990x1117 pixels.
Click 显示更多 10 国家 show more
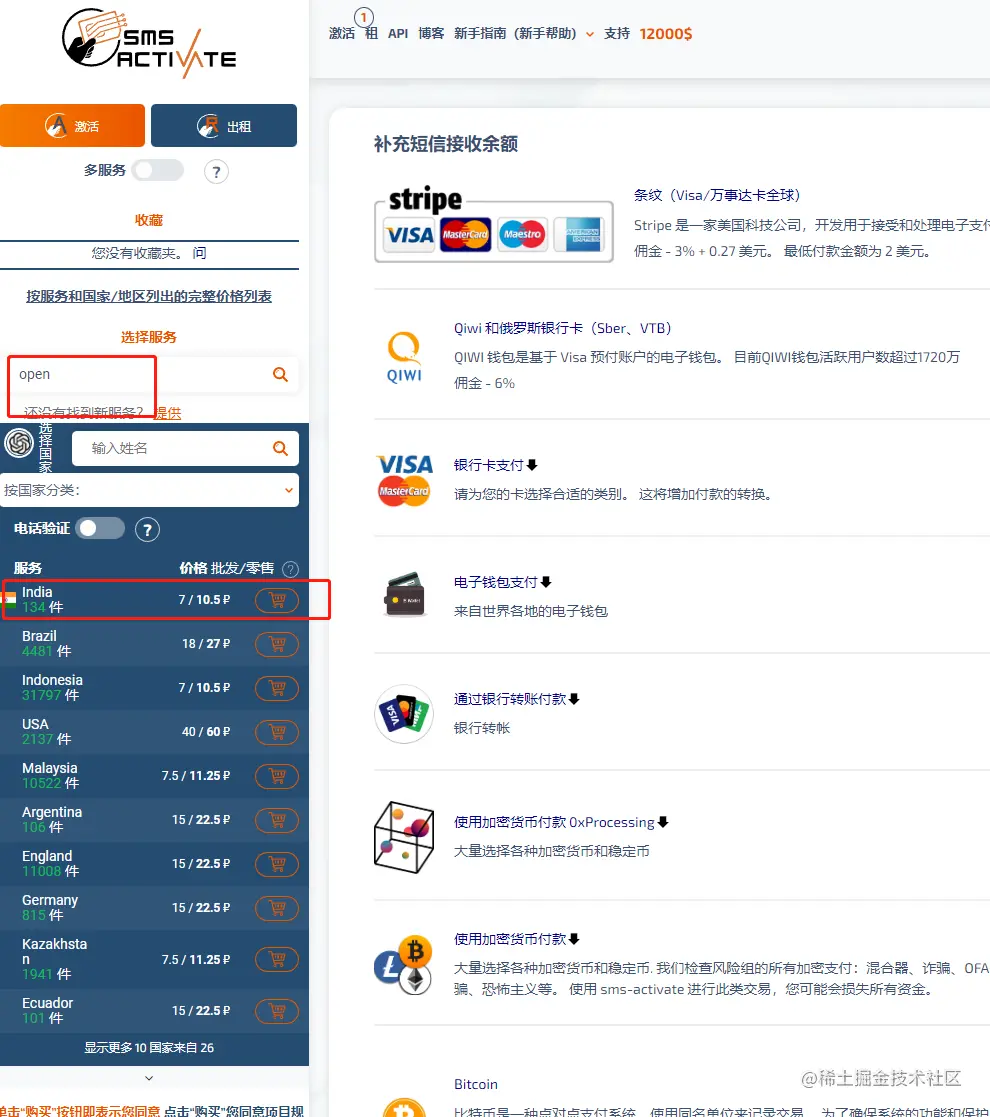tap(149, 1048)
